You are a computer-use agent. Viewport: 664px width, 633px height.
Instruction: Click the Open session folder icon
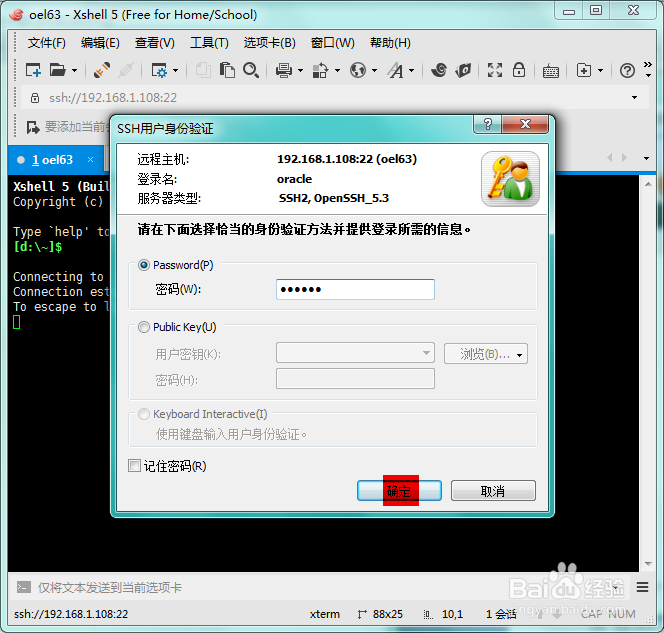click(x=58, y=70)
